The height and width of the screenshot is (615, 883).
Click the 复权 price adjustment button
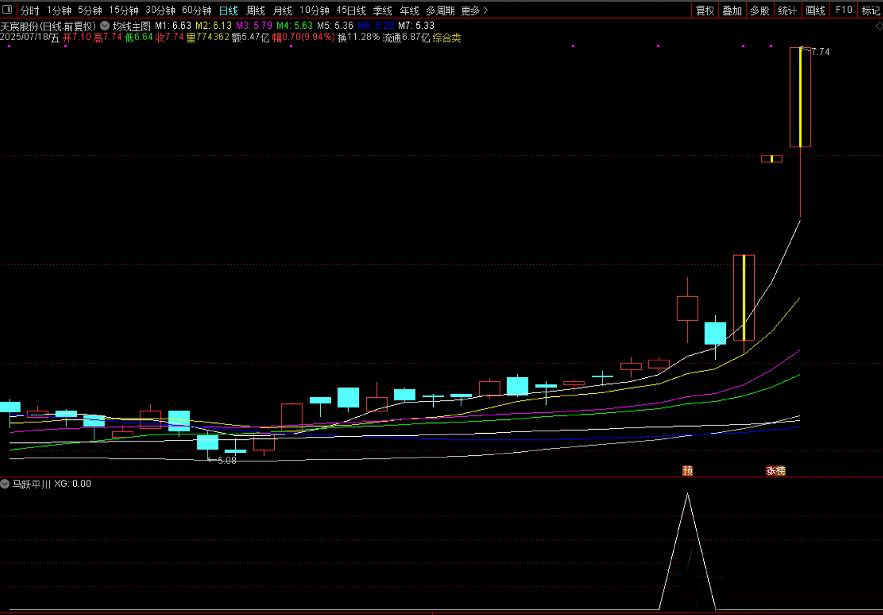[705, 11]
